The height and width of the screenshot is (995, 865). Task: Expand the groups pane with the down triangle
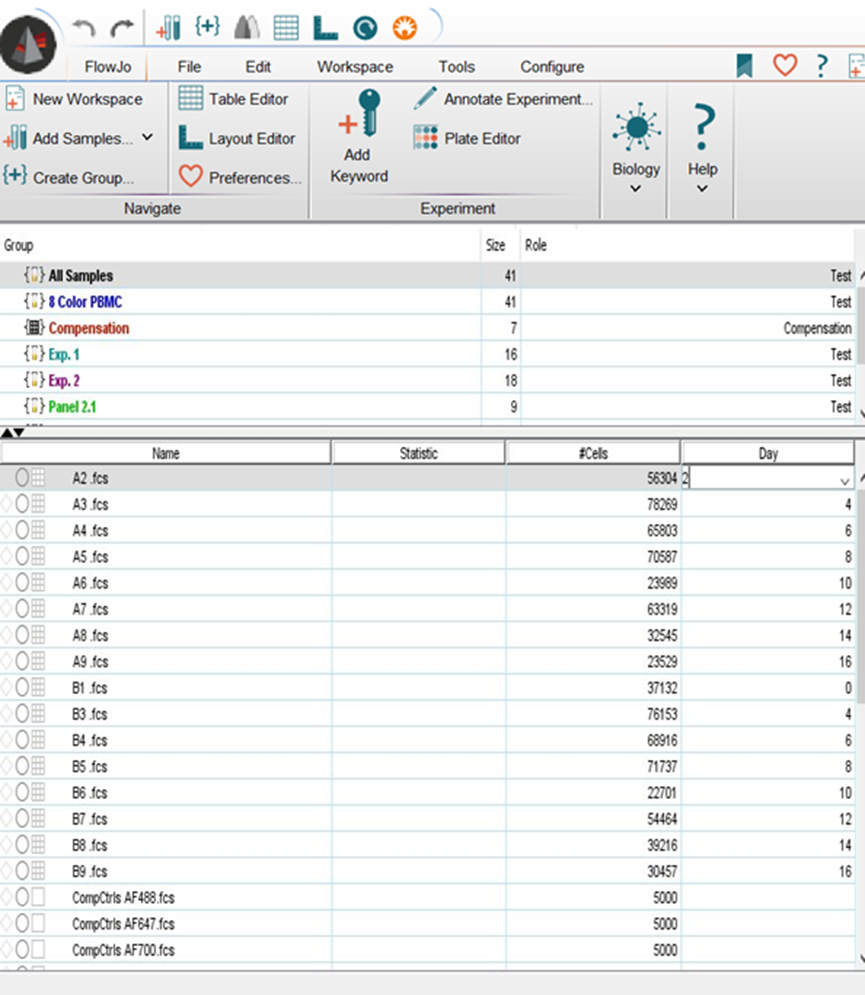point(19,432)
